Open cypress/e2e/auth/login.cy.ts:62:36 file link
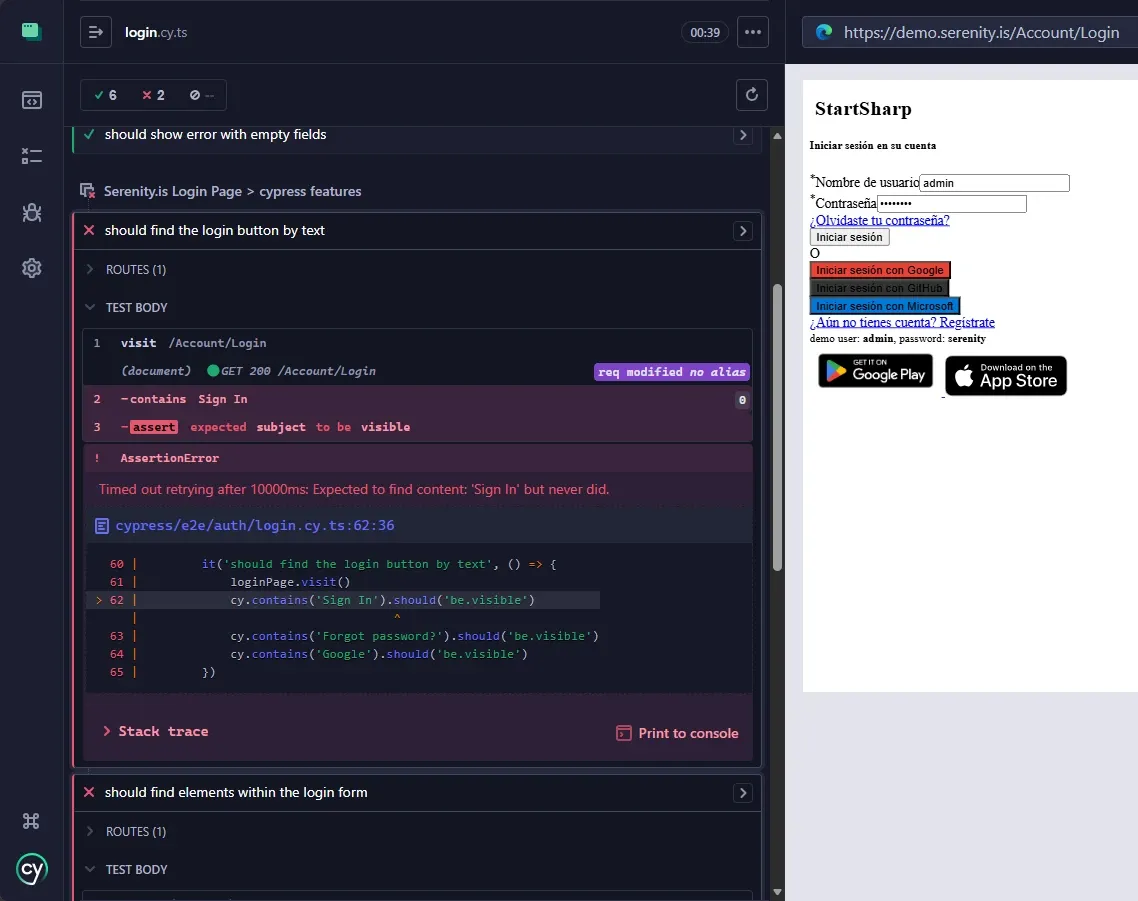The height and width of the screenshot is (901, 1138). click(x=255, y=525)
